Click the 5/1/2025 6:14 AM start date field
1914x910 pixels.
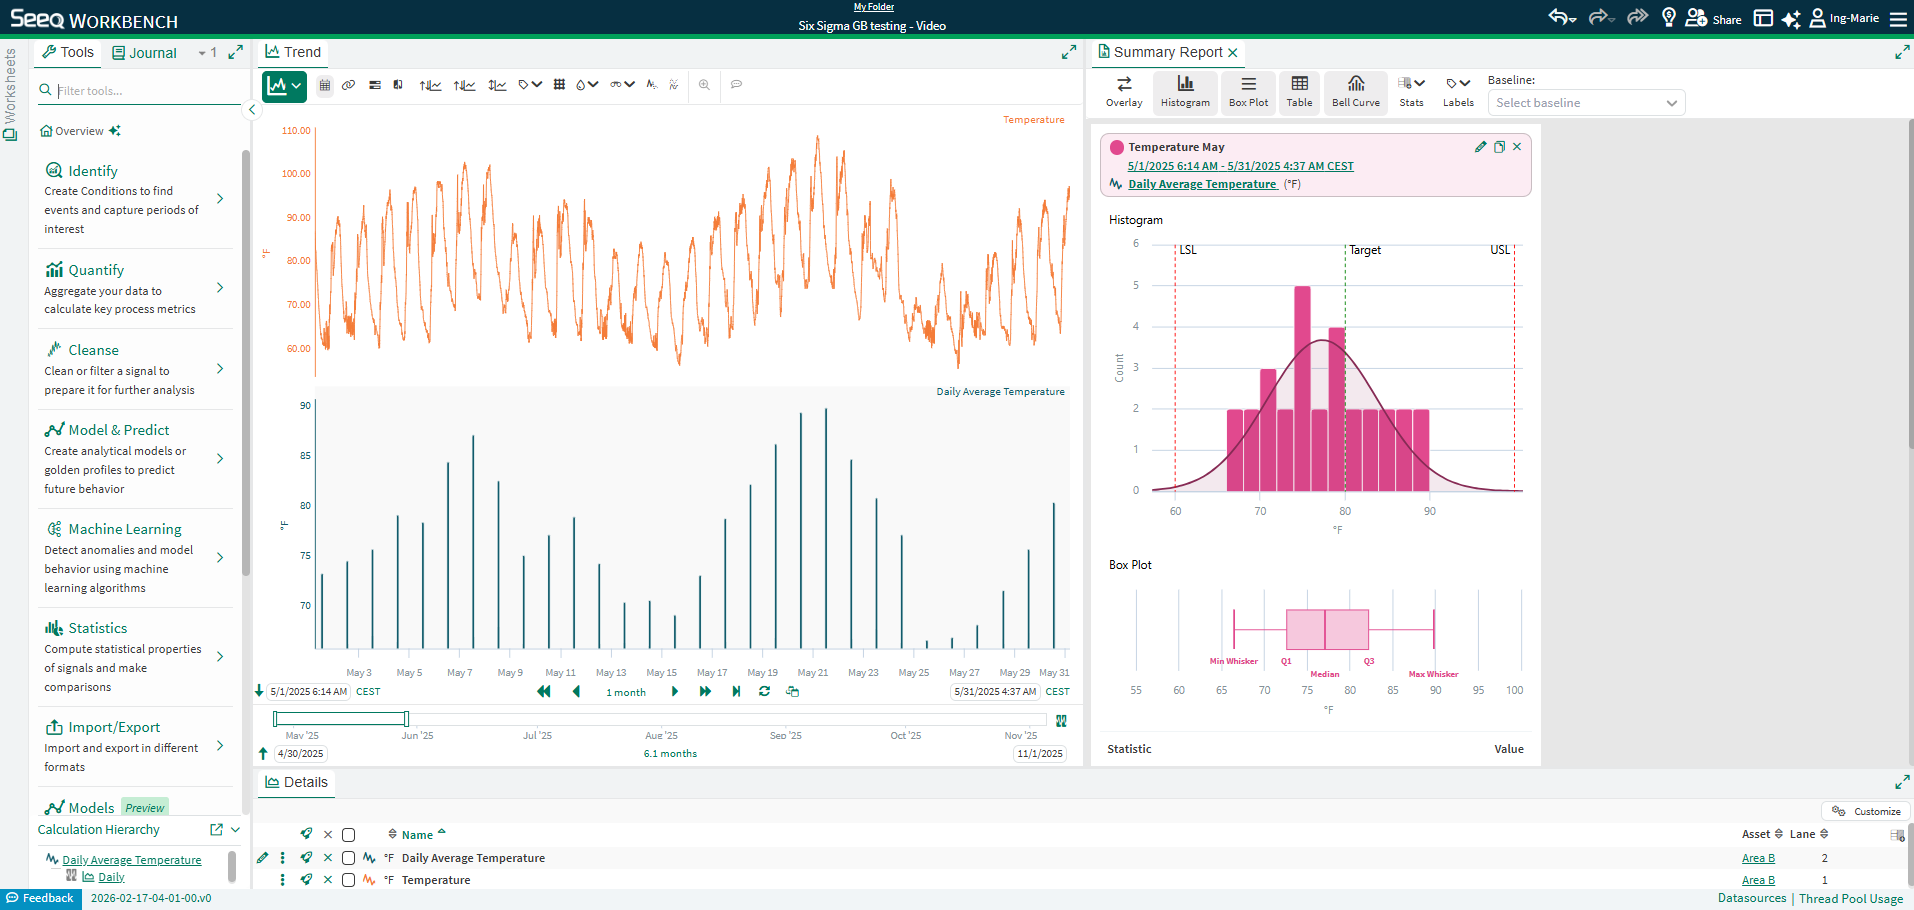309,691
